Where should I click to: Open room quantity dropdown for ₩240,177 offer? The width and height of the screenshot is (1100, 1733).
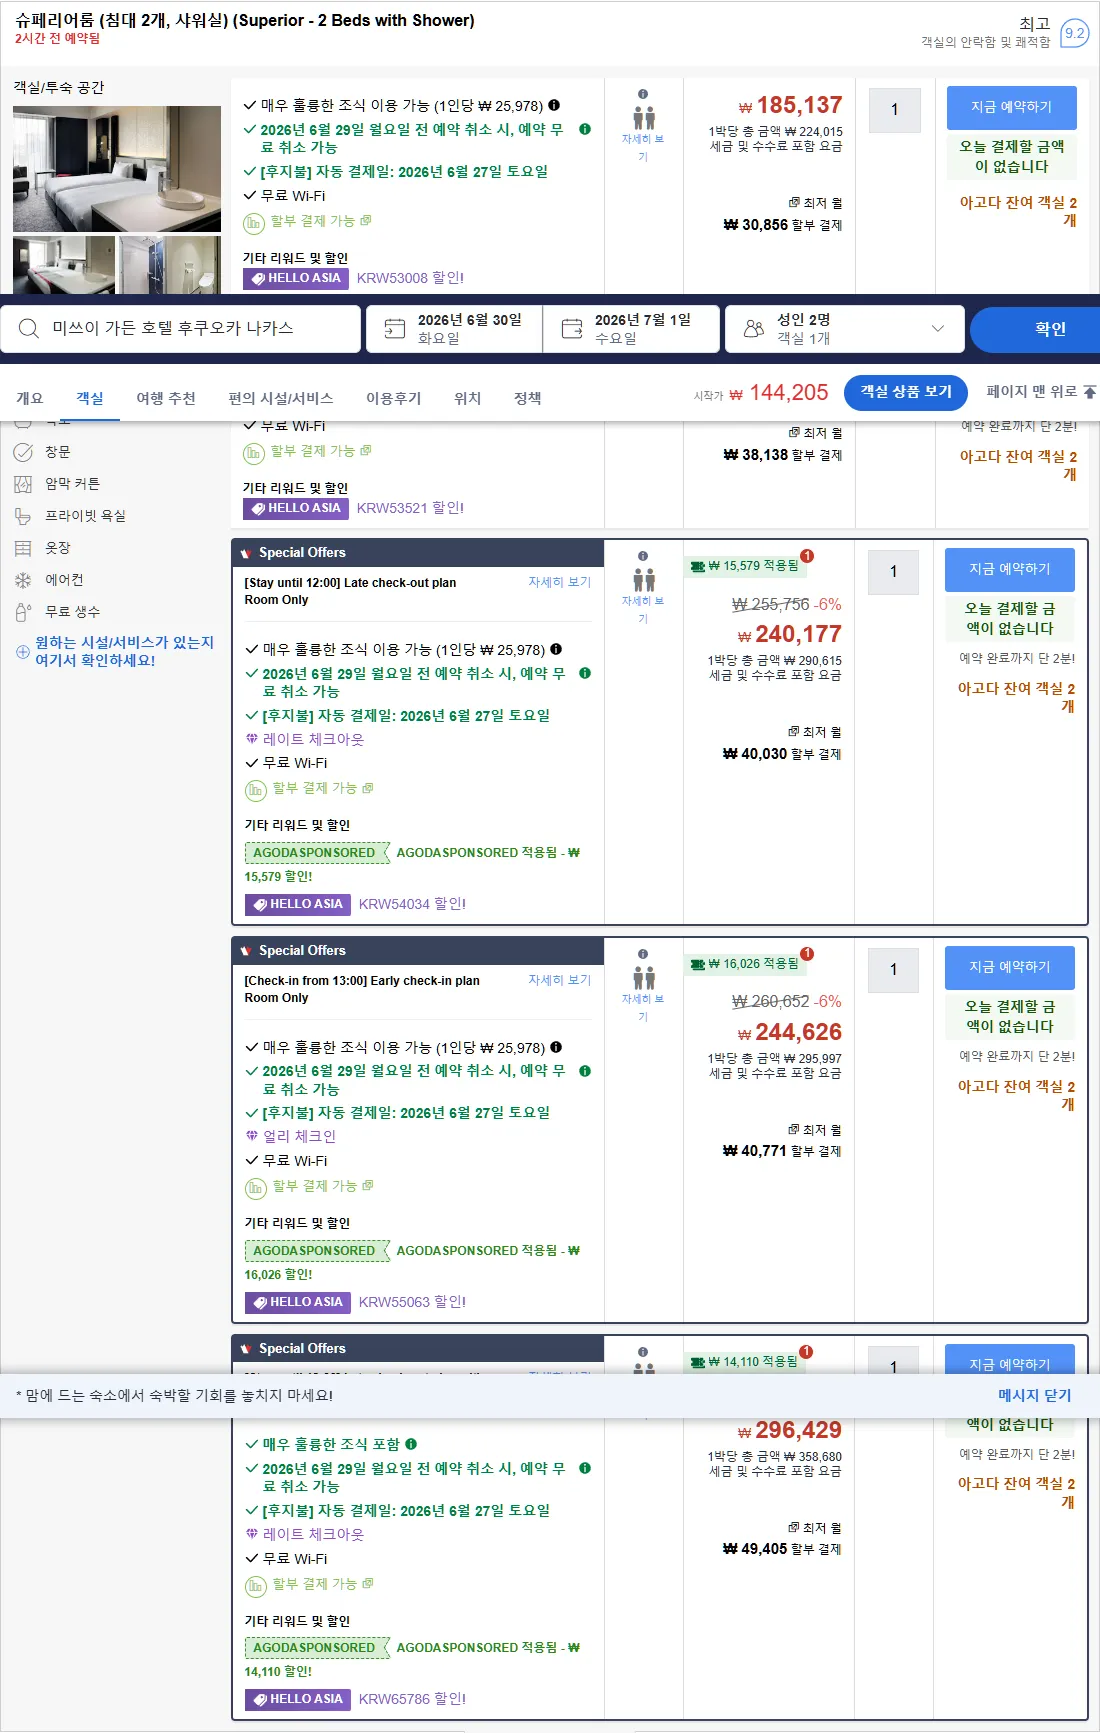tap(893, 572)
